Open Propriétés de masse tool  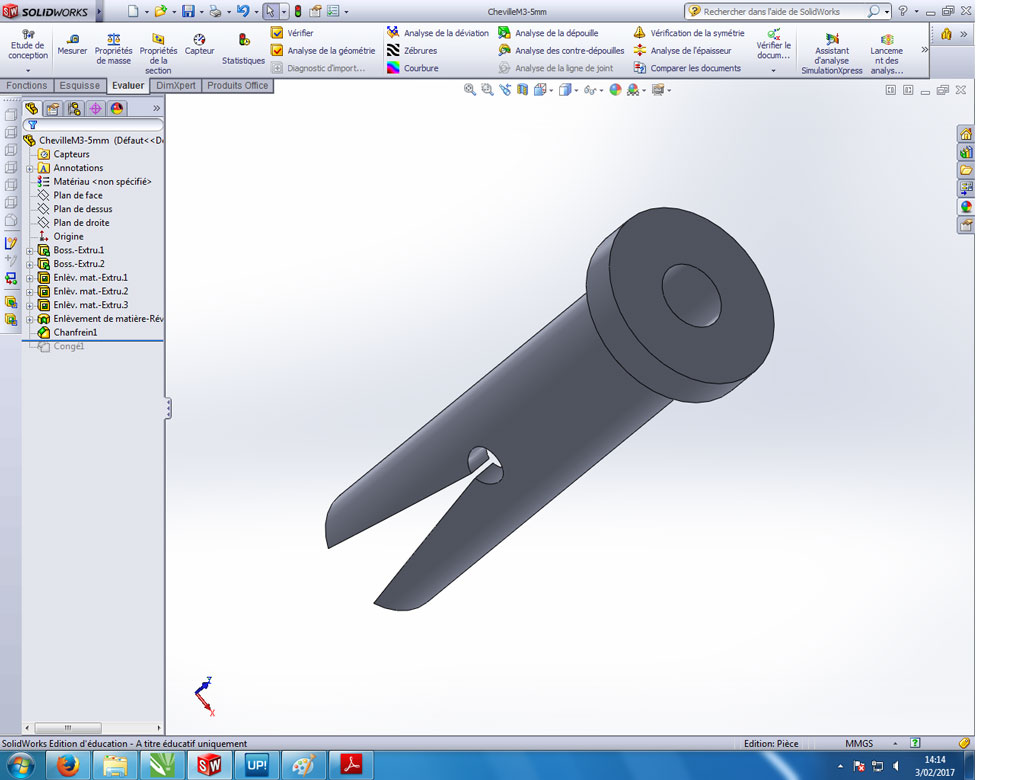[113, 49]
